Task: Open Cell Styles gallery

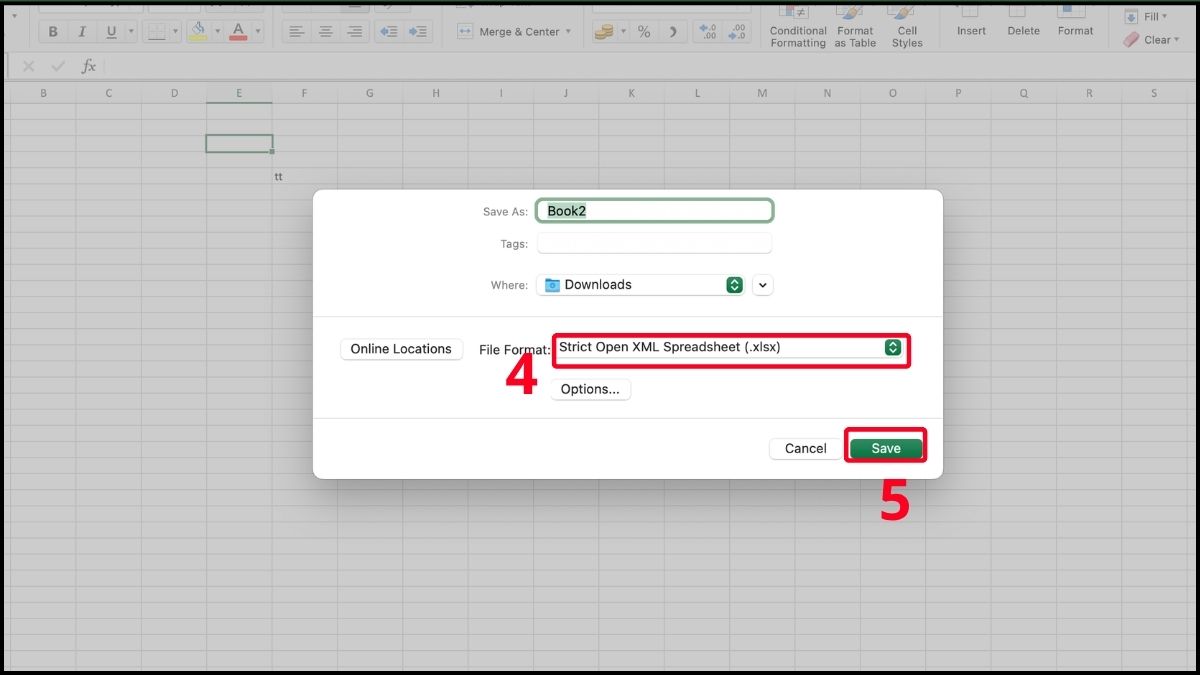Action: tap(907, 26)
